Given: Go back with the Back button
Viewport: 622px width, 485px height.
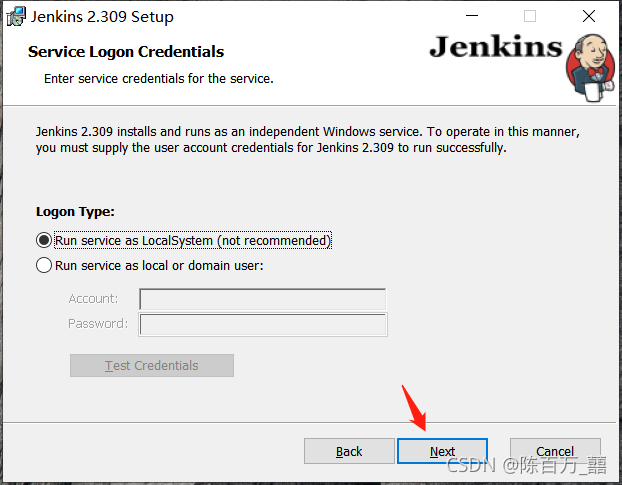Looking at the screenshot, I should point(349,451).
